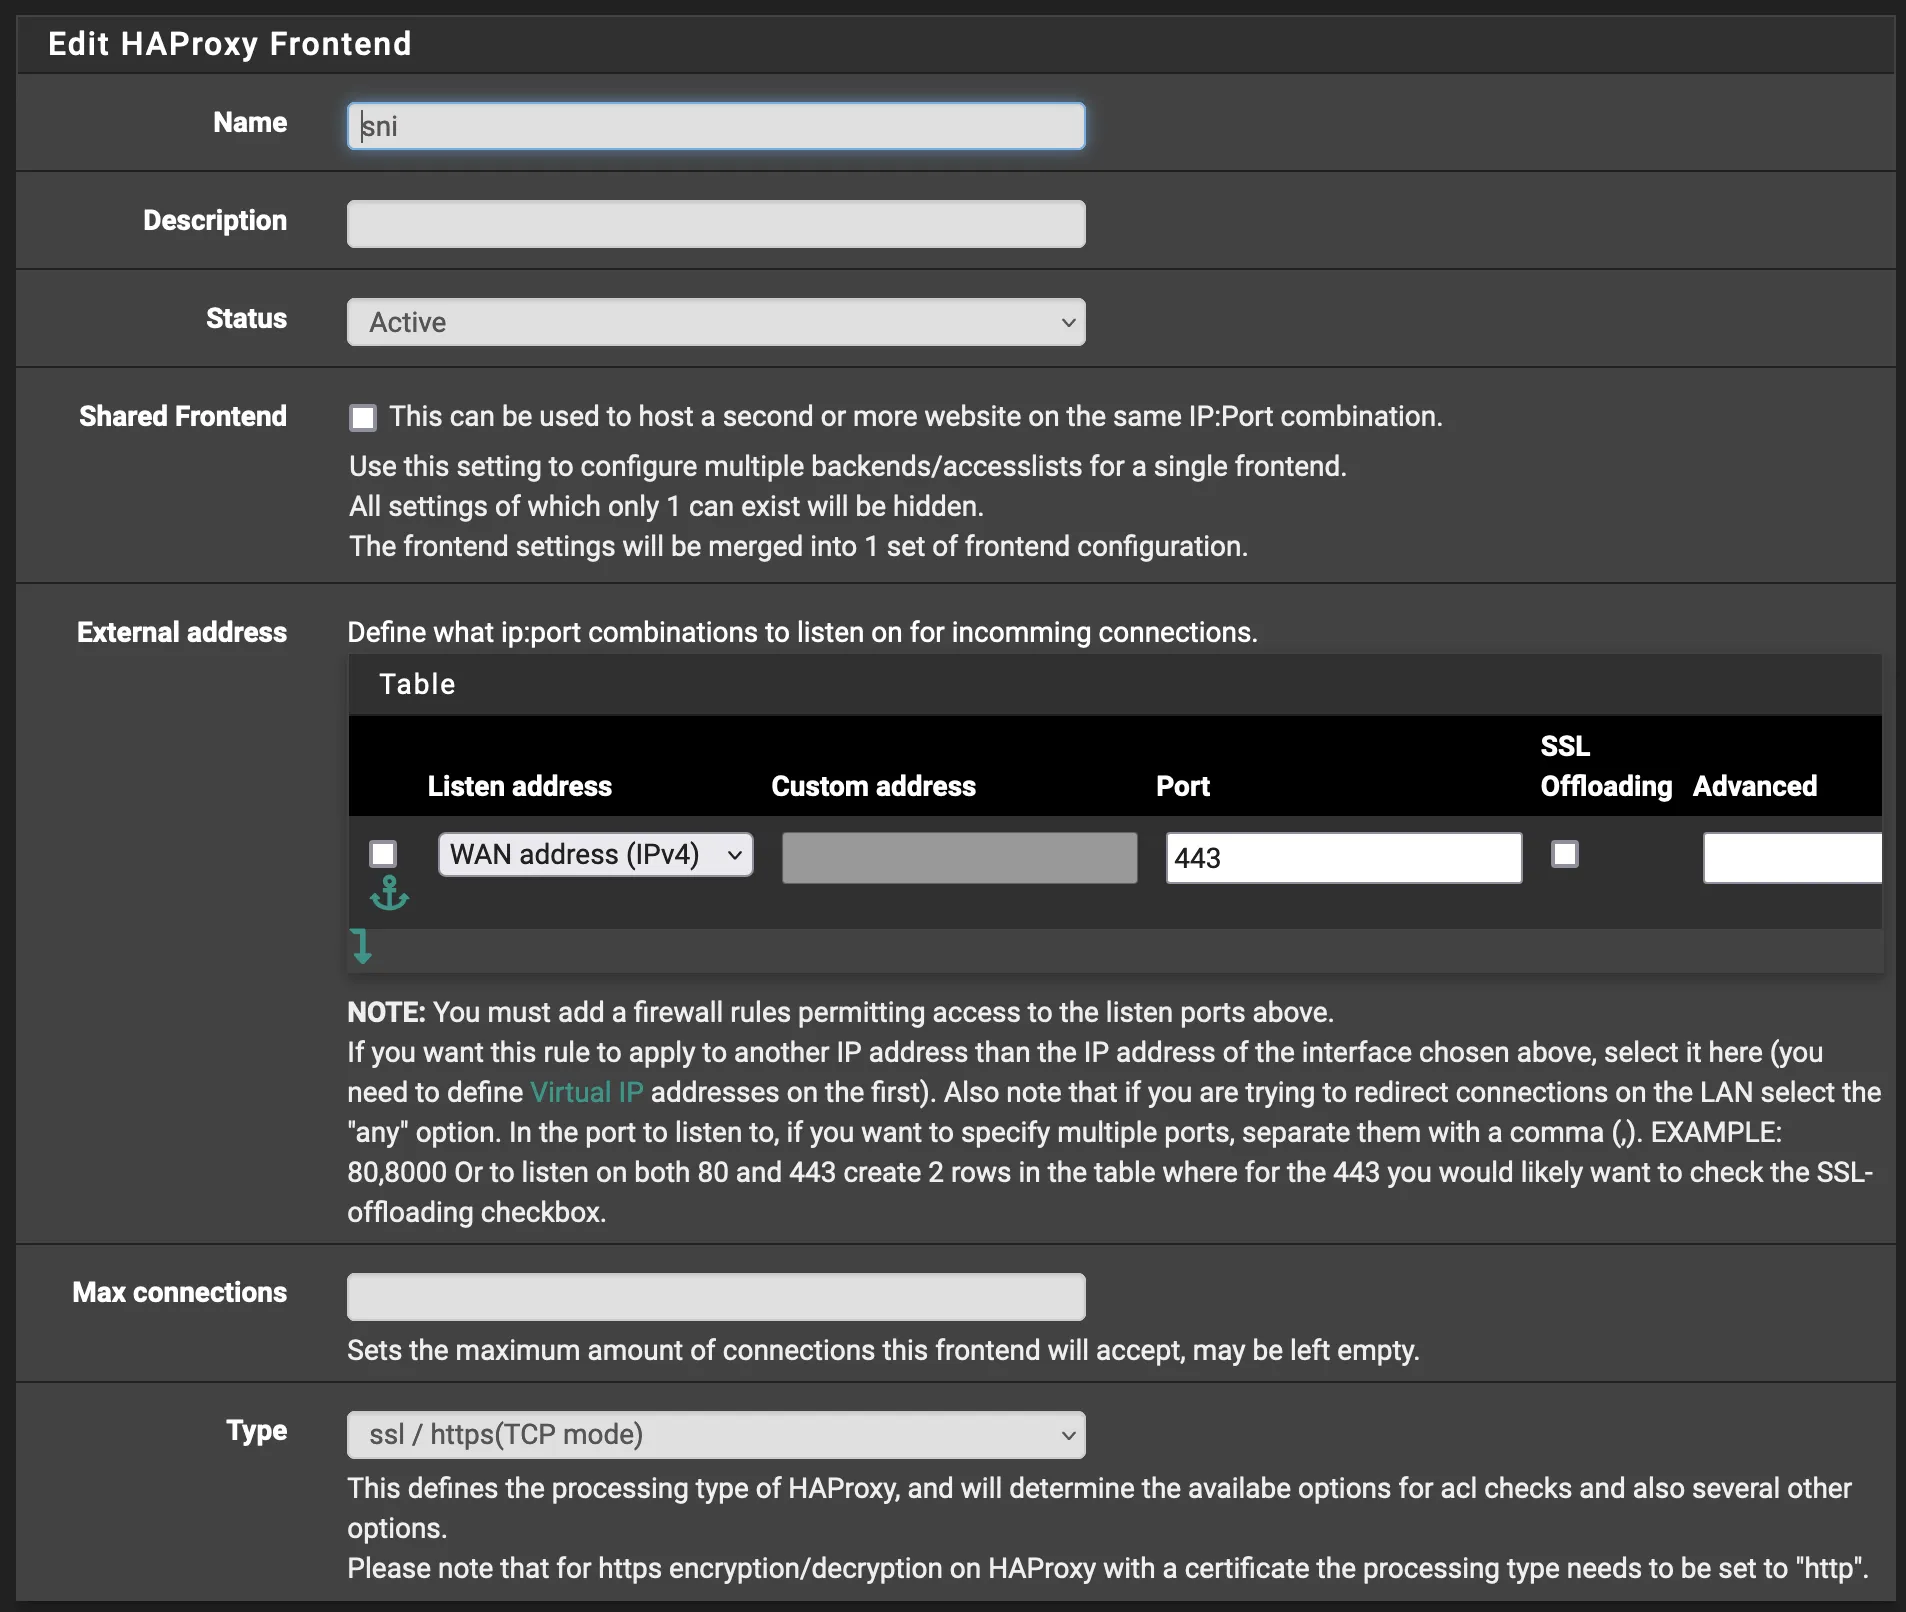Click the Listen address column header
Viewport: 1906px width, 1612px height.
(x=519, y=786)
